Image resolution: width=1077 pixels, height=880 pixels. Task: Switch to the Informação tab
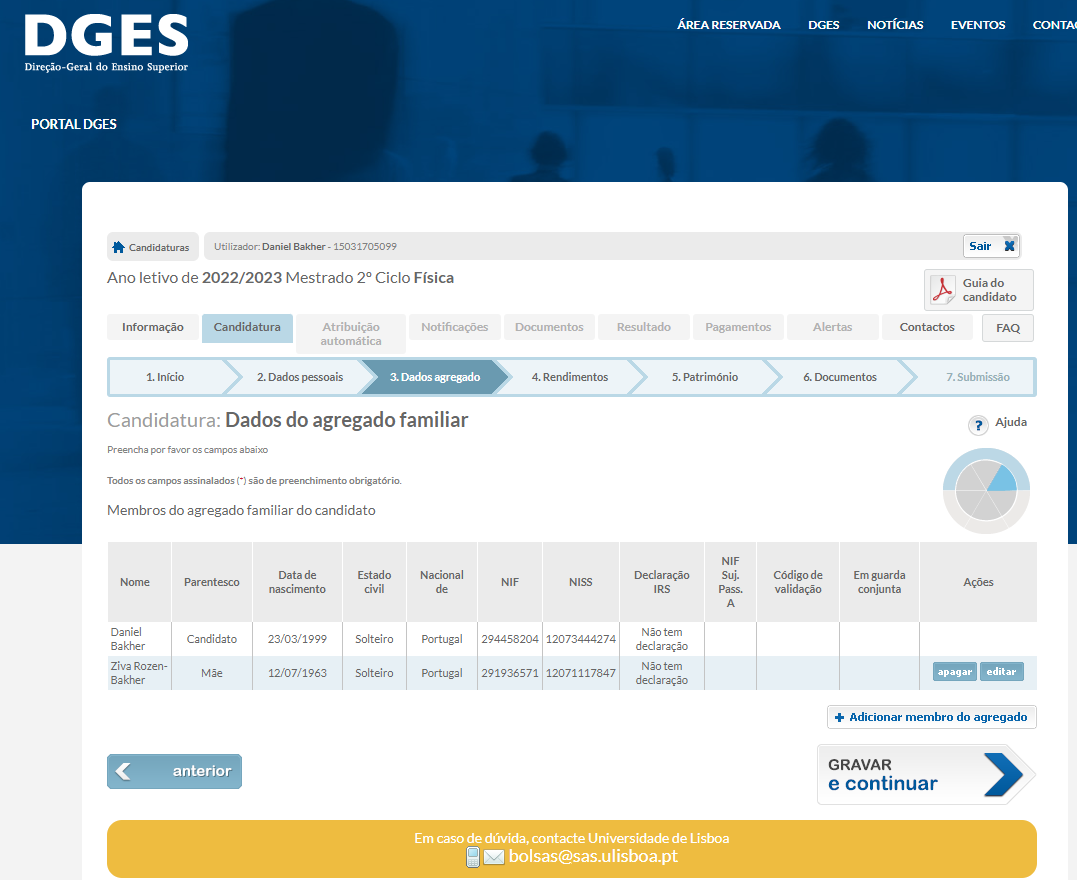pos(152,327)
